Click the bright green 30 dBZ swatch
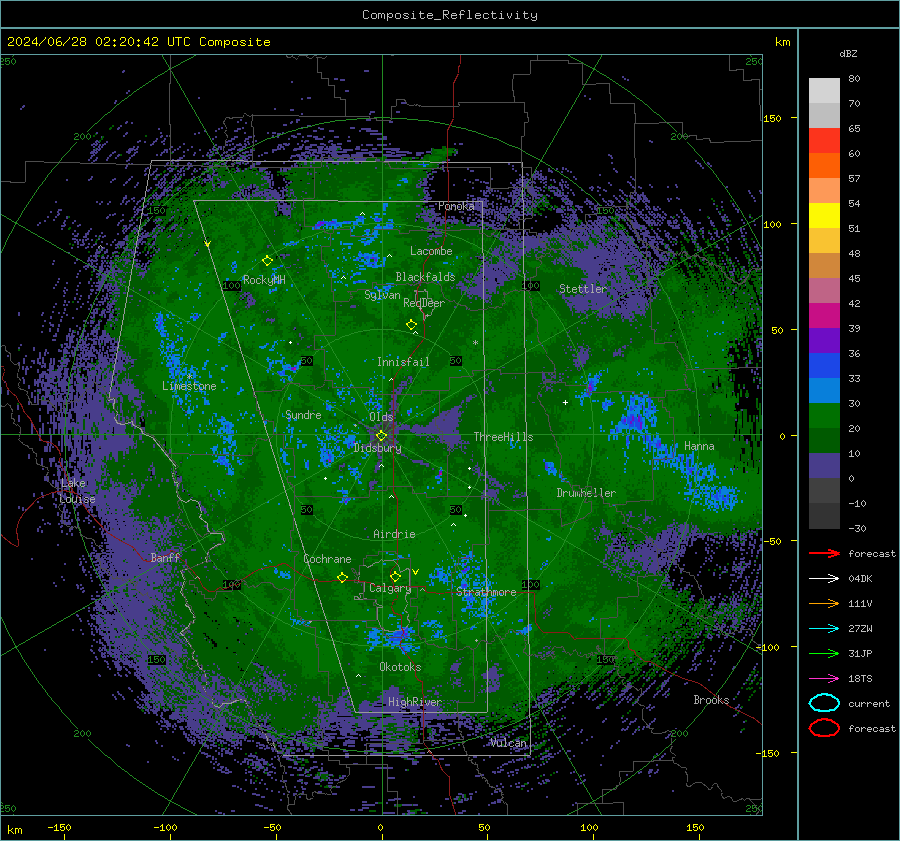 pyautogui.click(x=824, y=416)
